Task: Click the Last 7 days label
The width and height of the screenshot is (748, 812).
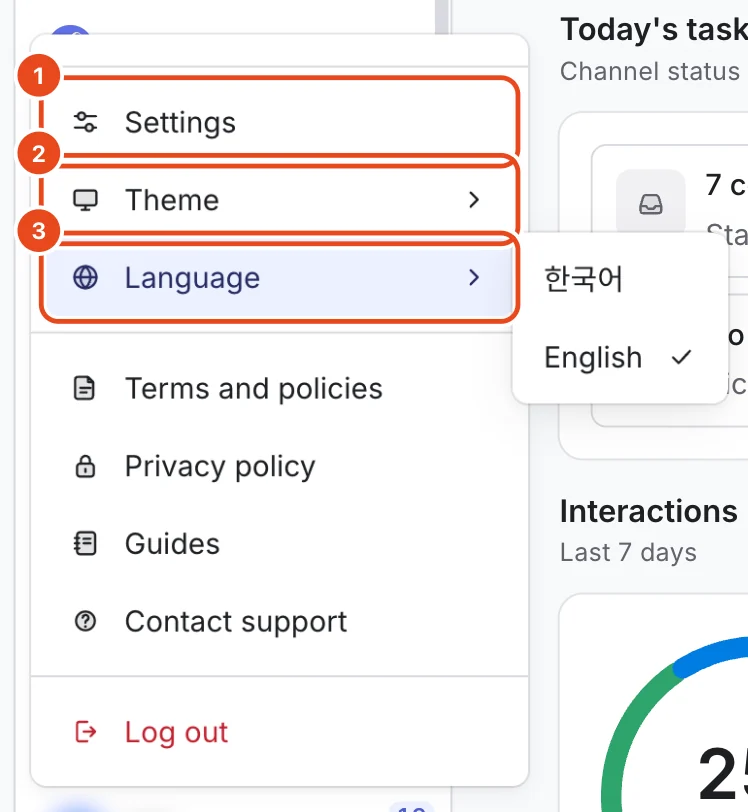Action: (x=628, y=552)
